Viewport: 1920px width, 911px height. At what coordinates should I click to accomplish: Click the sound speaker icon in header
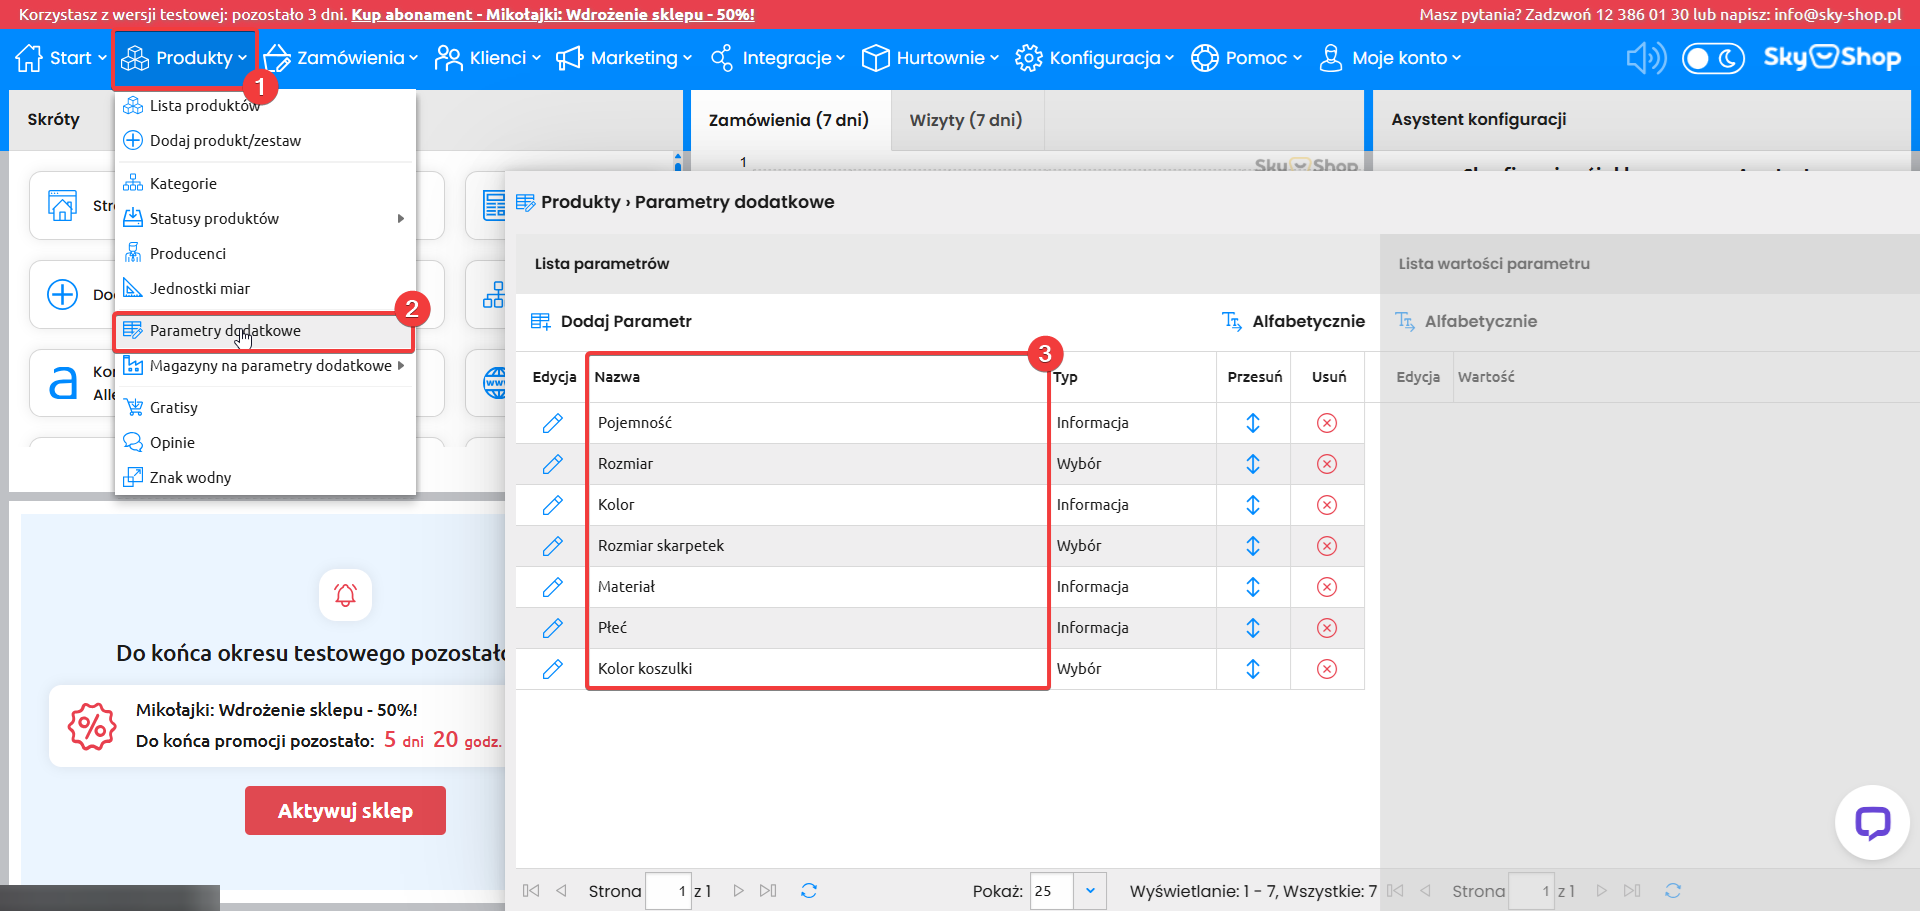[x=1645, y=58]
